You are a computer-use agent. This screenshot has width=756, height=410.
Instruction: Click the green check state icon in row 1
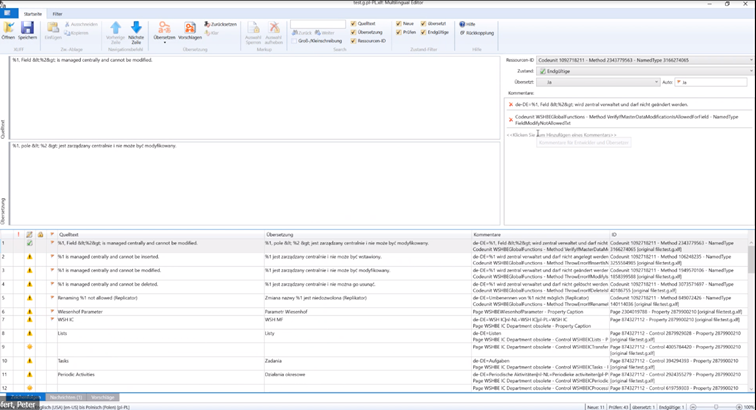point(29,243)
